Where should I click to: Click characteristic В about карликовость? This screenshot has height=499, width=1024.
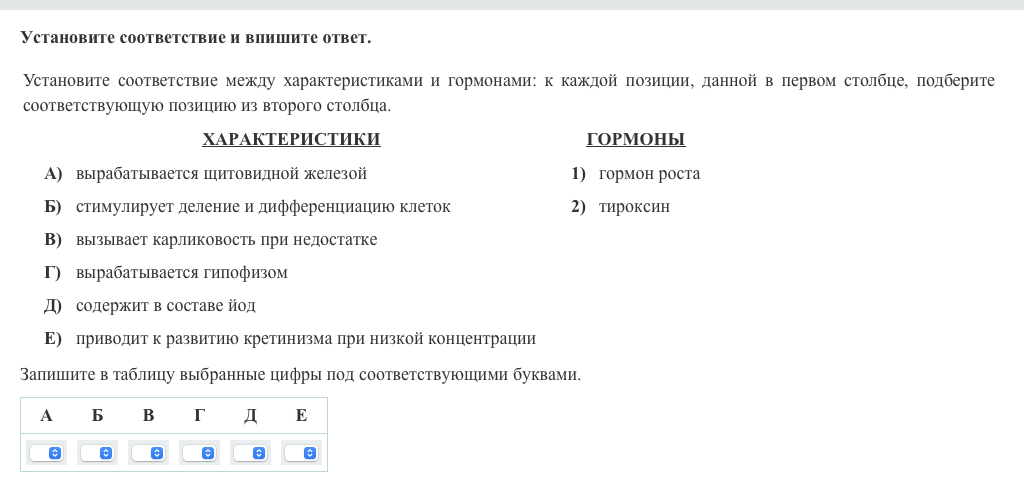[x=226, y=240]
